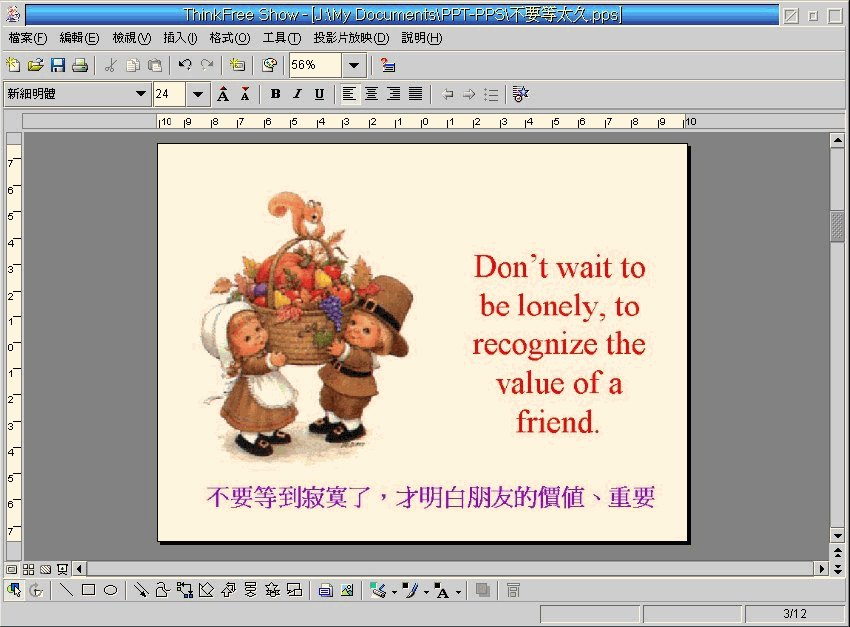Insert a picture from drawing toolbar
This screenshot has width=850, height=627.
coord(347,590)
